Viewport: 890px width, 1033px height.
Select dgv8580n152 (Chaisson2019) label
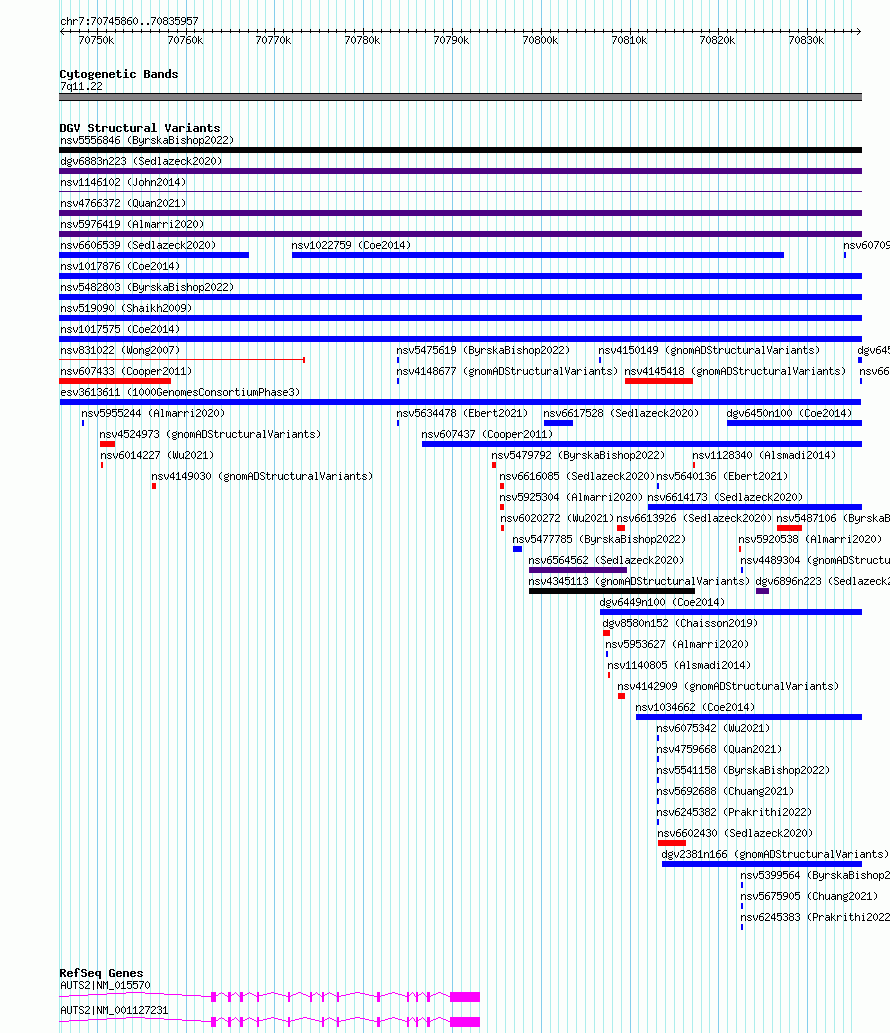pos(680,625)
